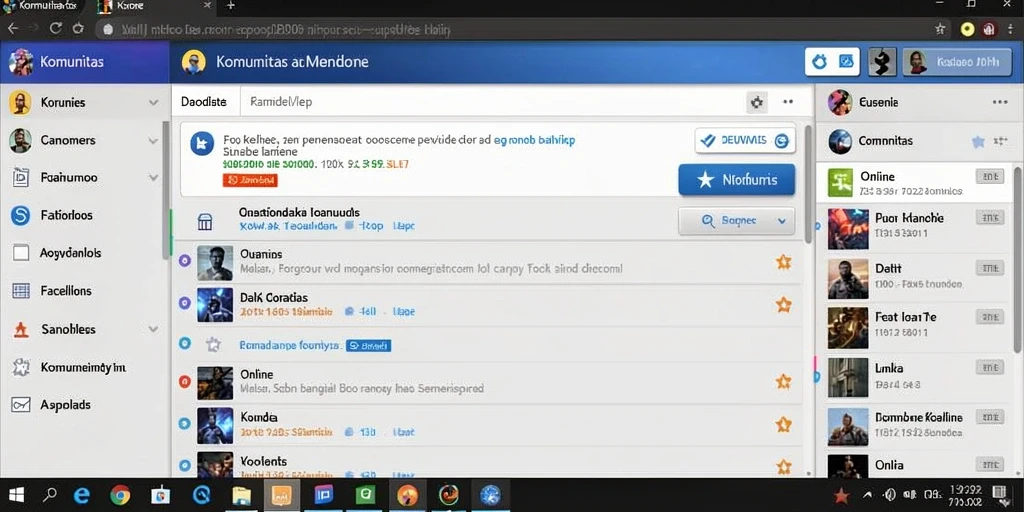Click the Aspolads envelope icon

pos(21,405)
